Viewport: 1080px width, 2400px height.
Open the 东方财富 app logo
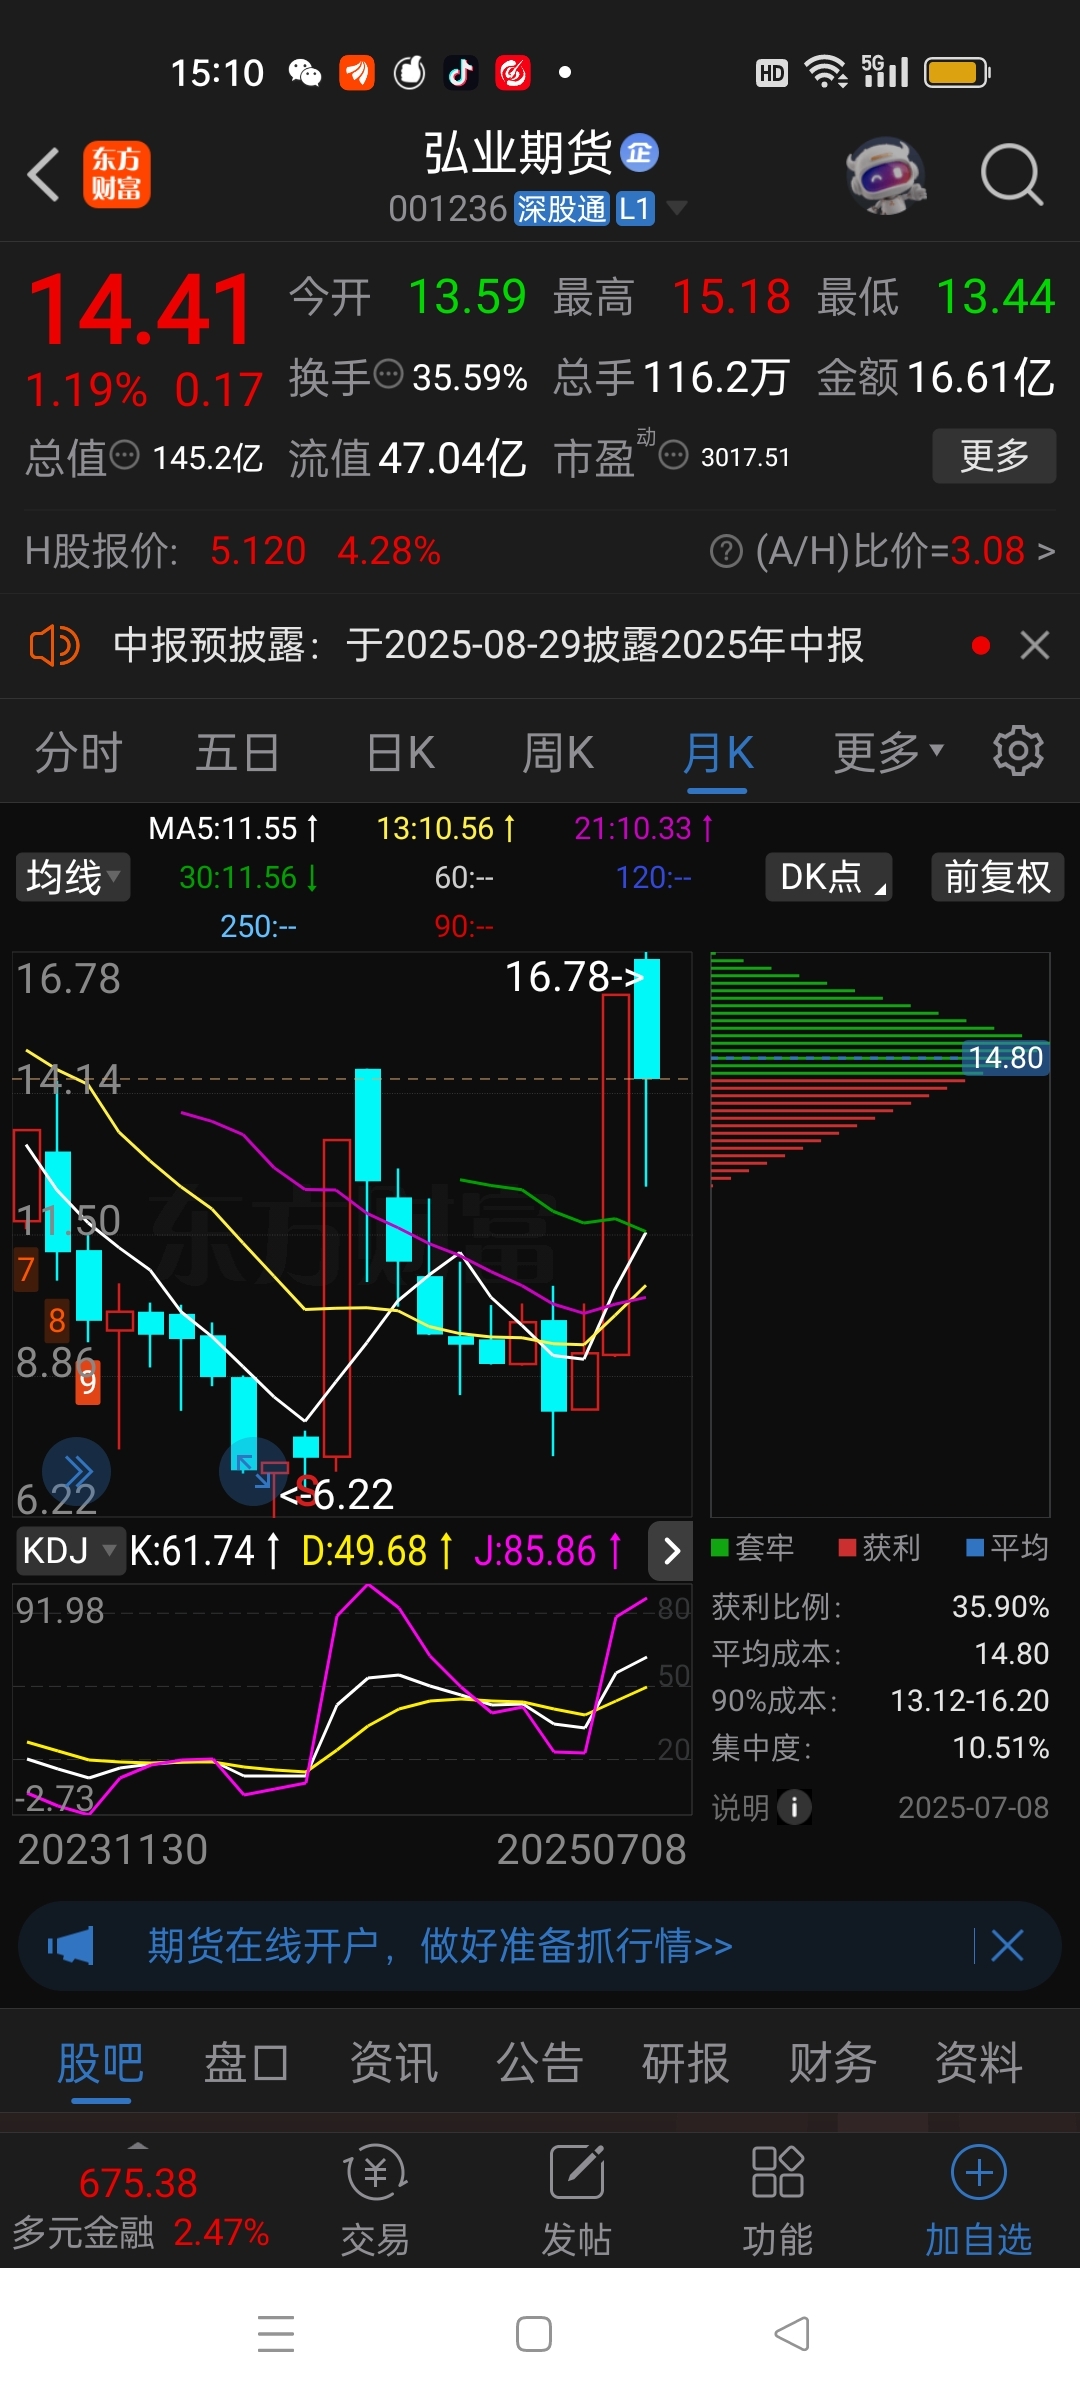pyautogui.click(x=116, y=175)
